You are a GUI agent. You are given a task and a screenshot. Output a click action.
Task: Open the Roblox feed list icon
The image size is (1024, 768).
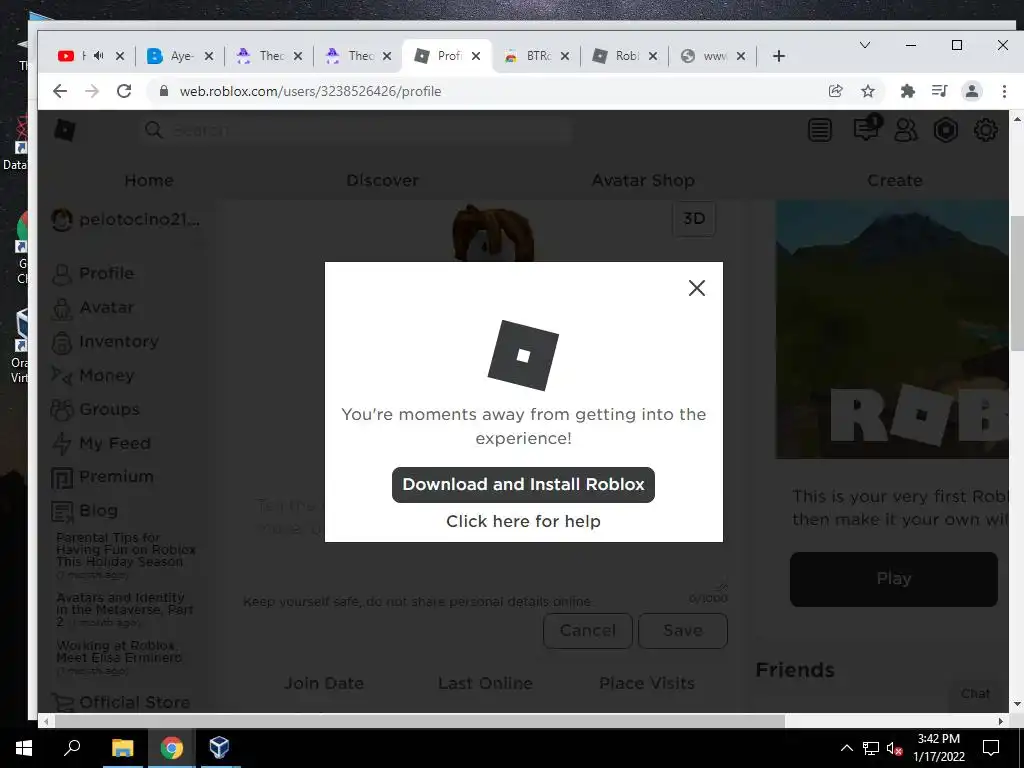pos(820,131)
